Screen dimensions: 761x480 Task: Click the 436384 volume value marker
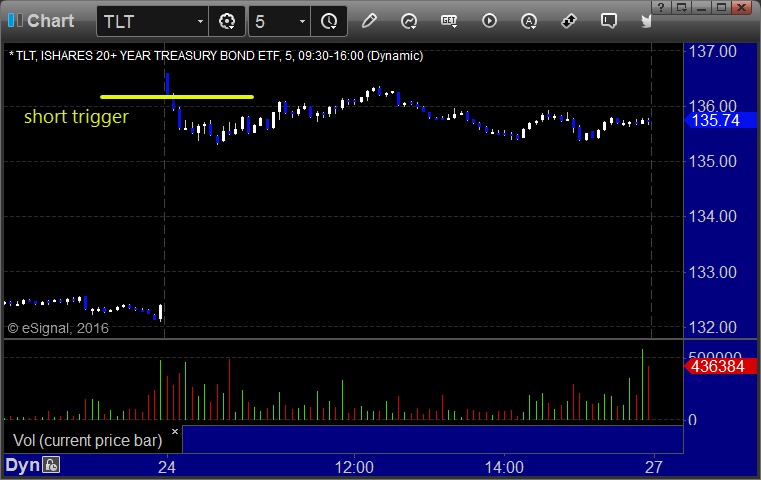(x=720, y=366)
